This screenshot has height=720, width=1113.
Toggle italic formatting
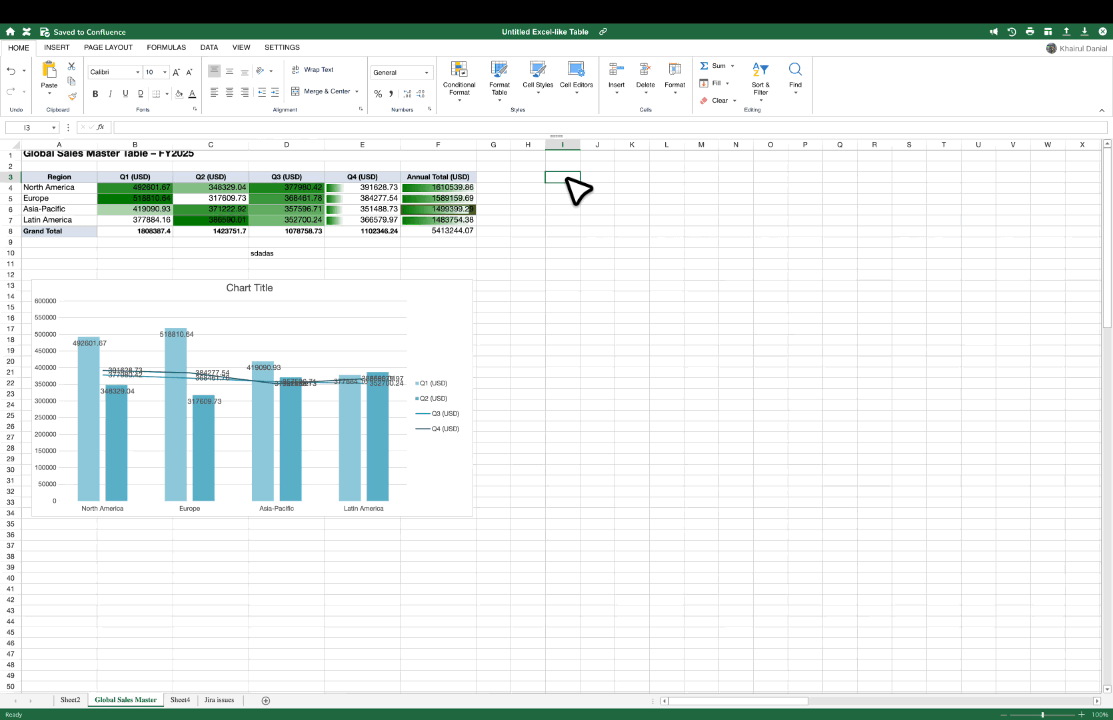click(x=109, y=93)
